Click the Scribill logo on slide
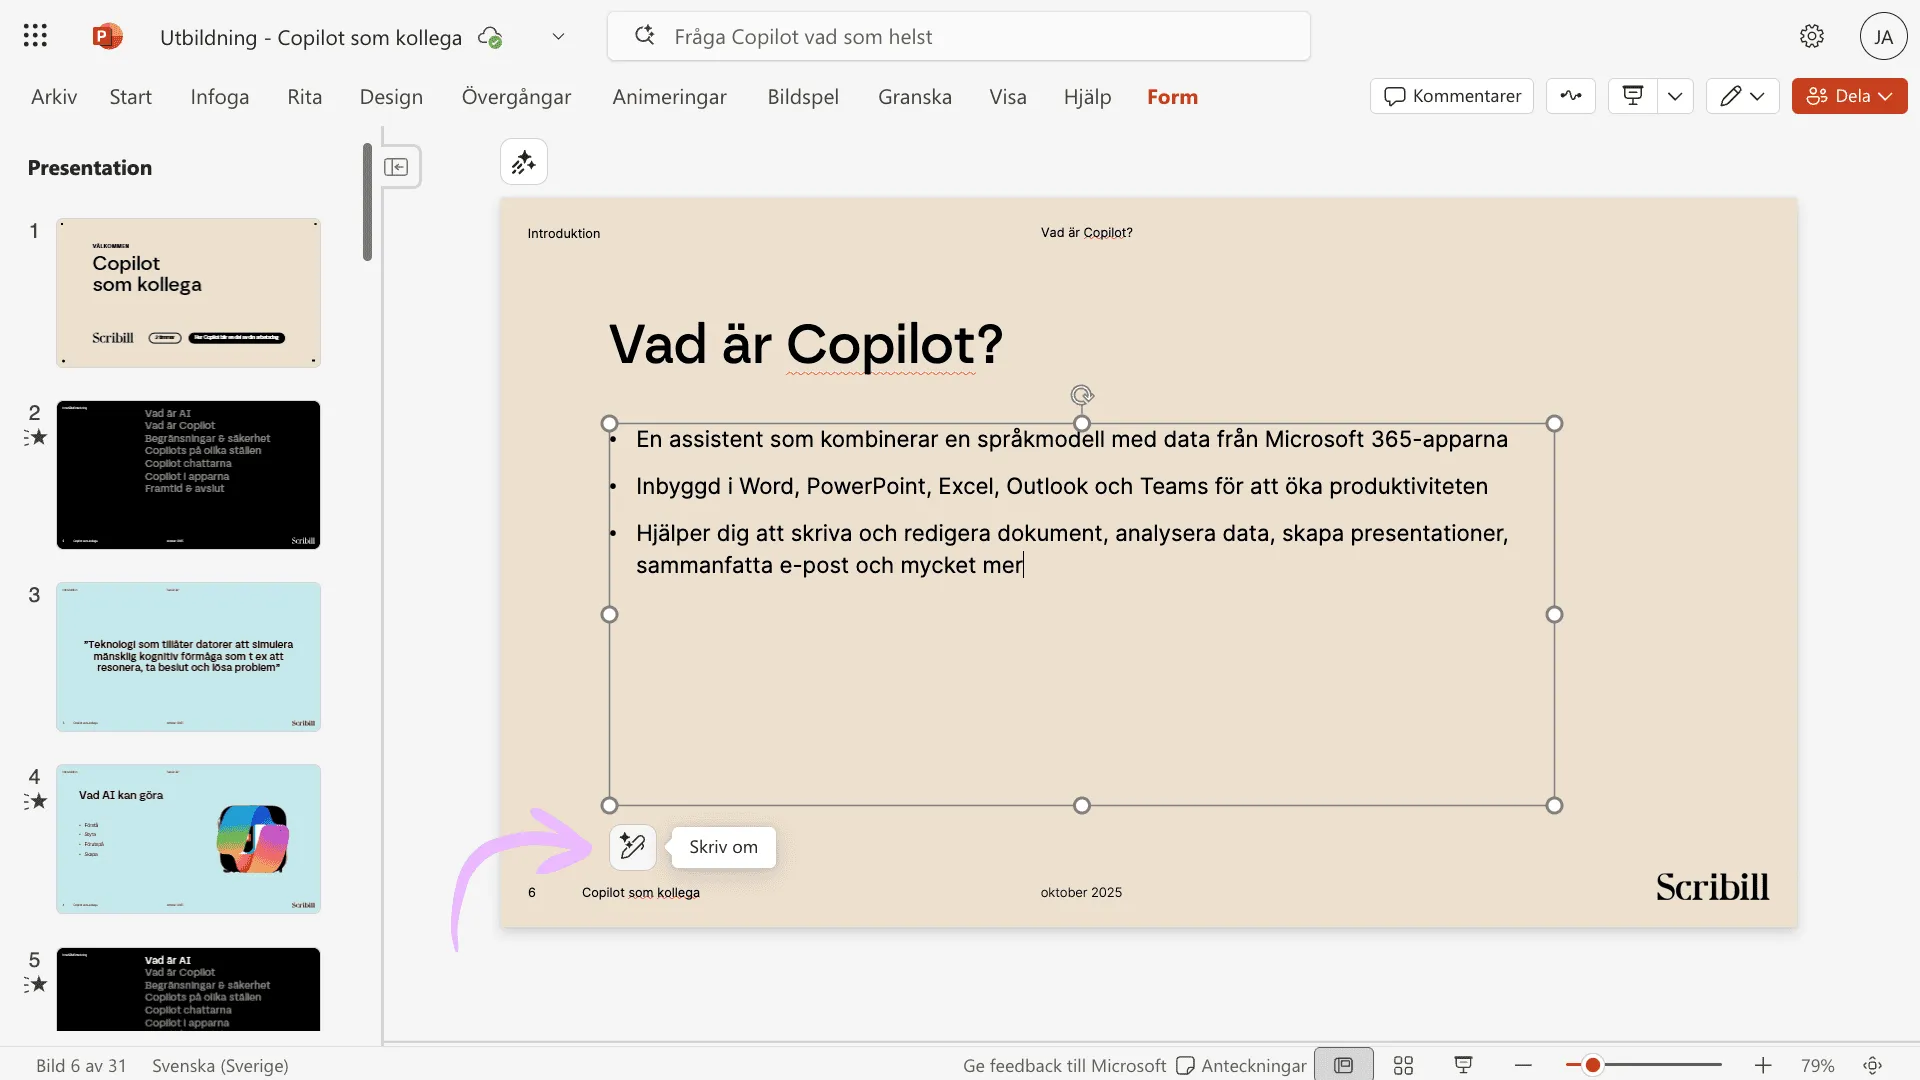Viewport: 1920px width, 1080px height. point(1712,887)
